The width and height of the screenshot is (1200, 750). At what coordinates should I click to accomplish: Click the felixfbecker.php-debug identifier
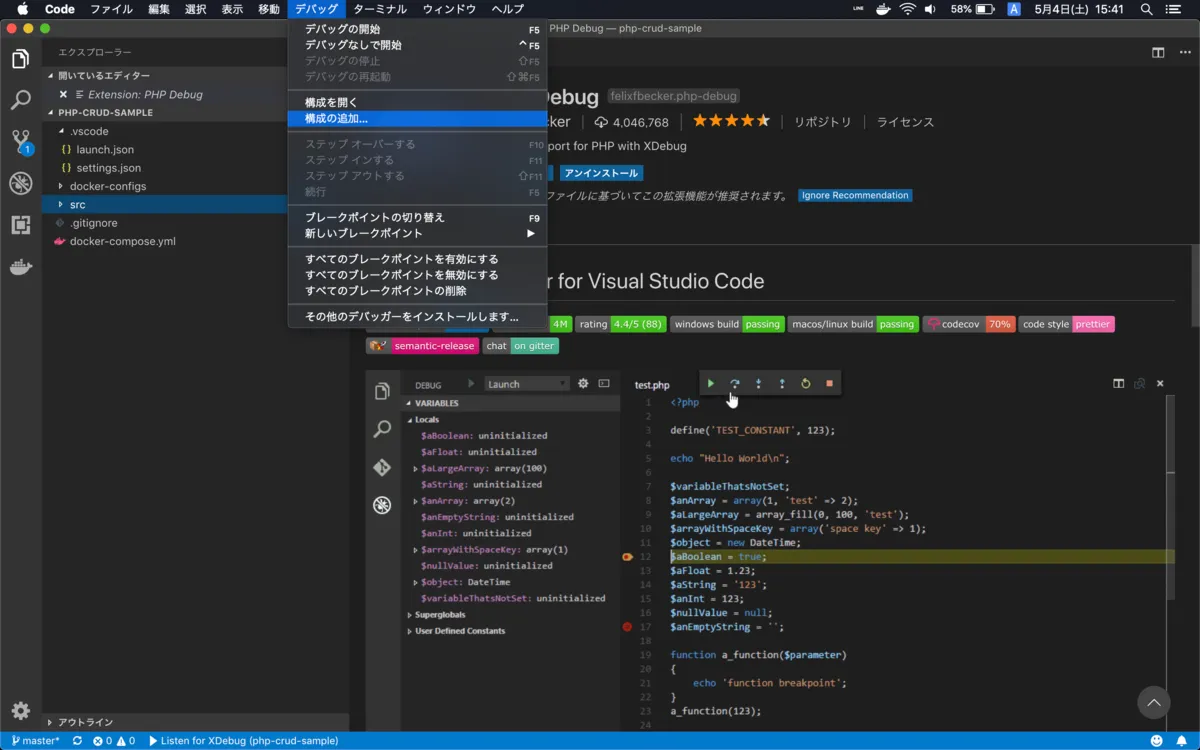click(x=673, y=96)
